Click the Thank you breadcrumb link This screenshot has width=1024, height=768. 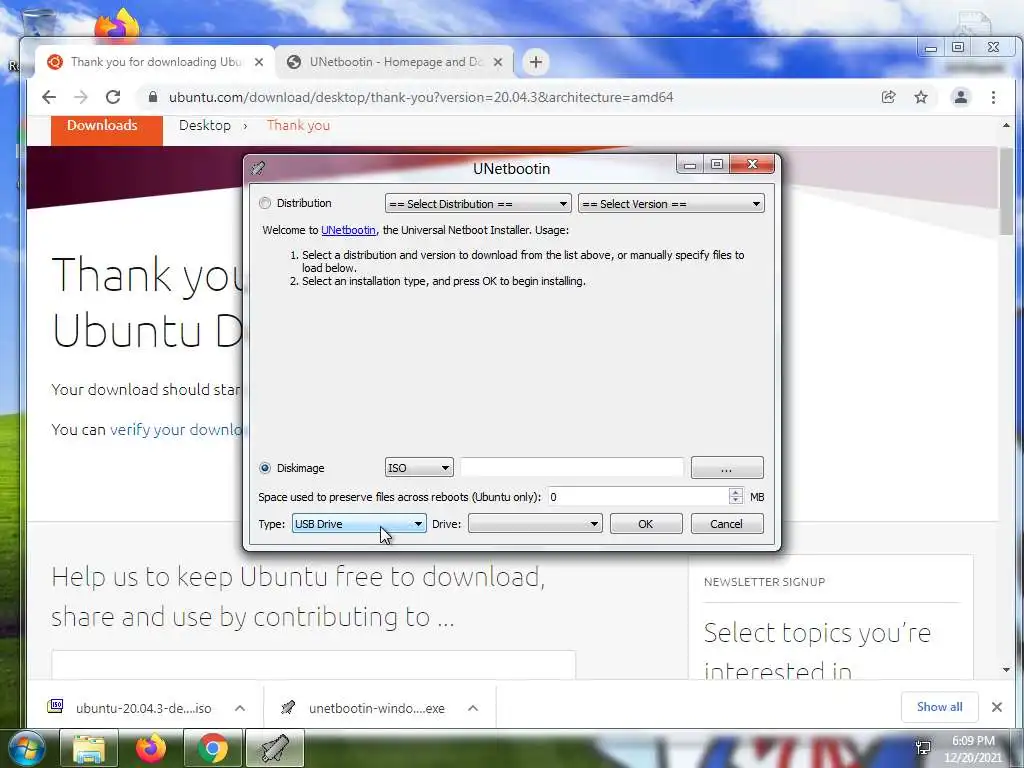point(298,125)
